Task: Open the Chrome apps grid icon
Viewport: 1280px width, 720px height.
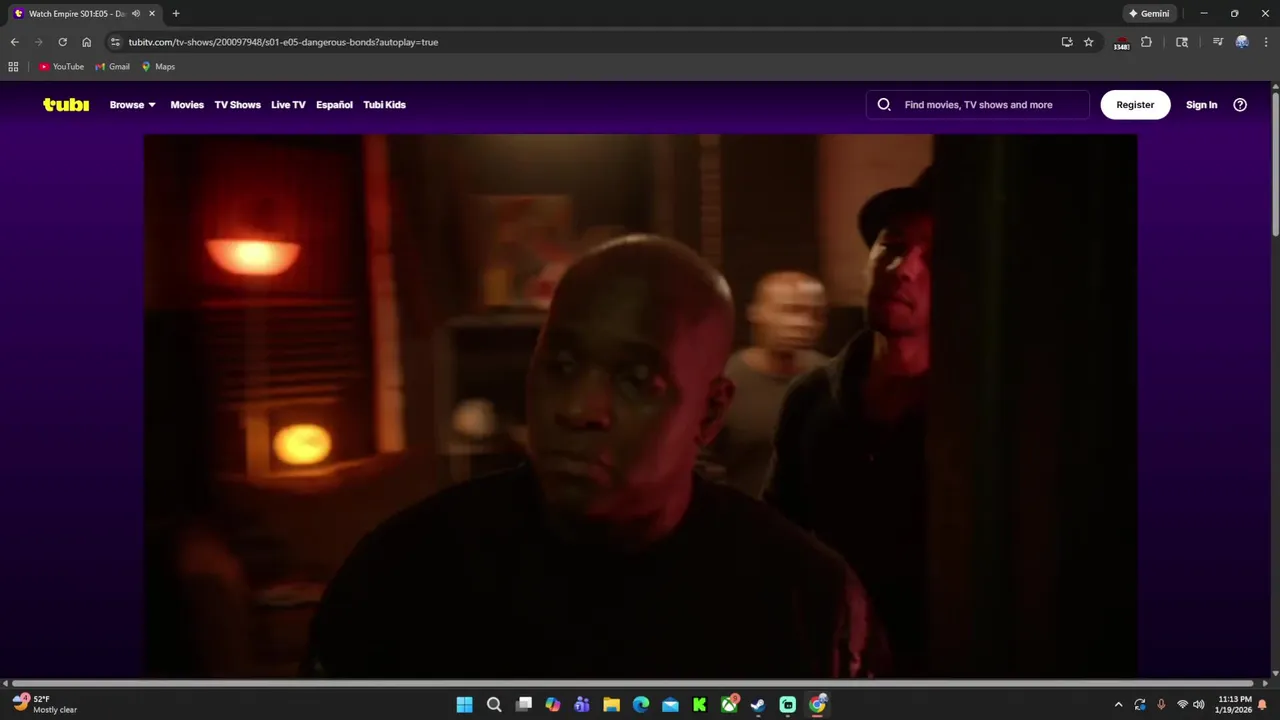Action: [13, 67]
